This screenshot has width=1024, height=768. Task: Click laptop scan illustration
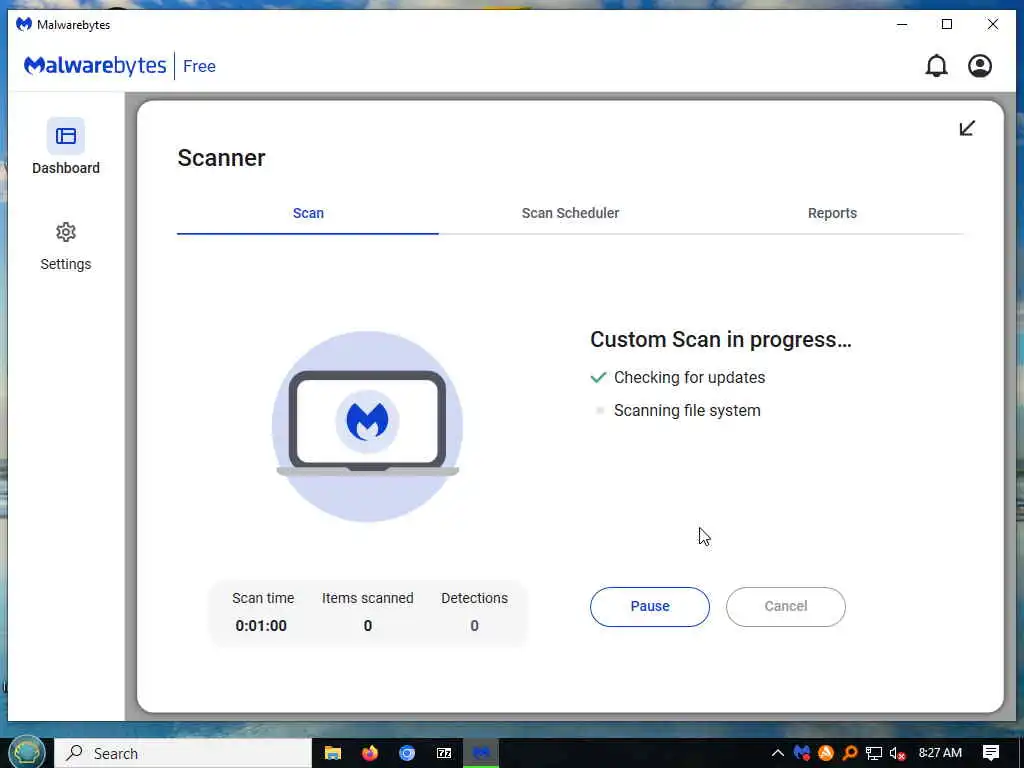[367, 426]
